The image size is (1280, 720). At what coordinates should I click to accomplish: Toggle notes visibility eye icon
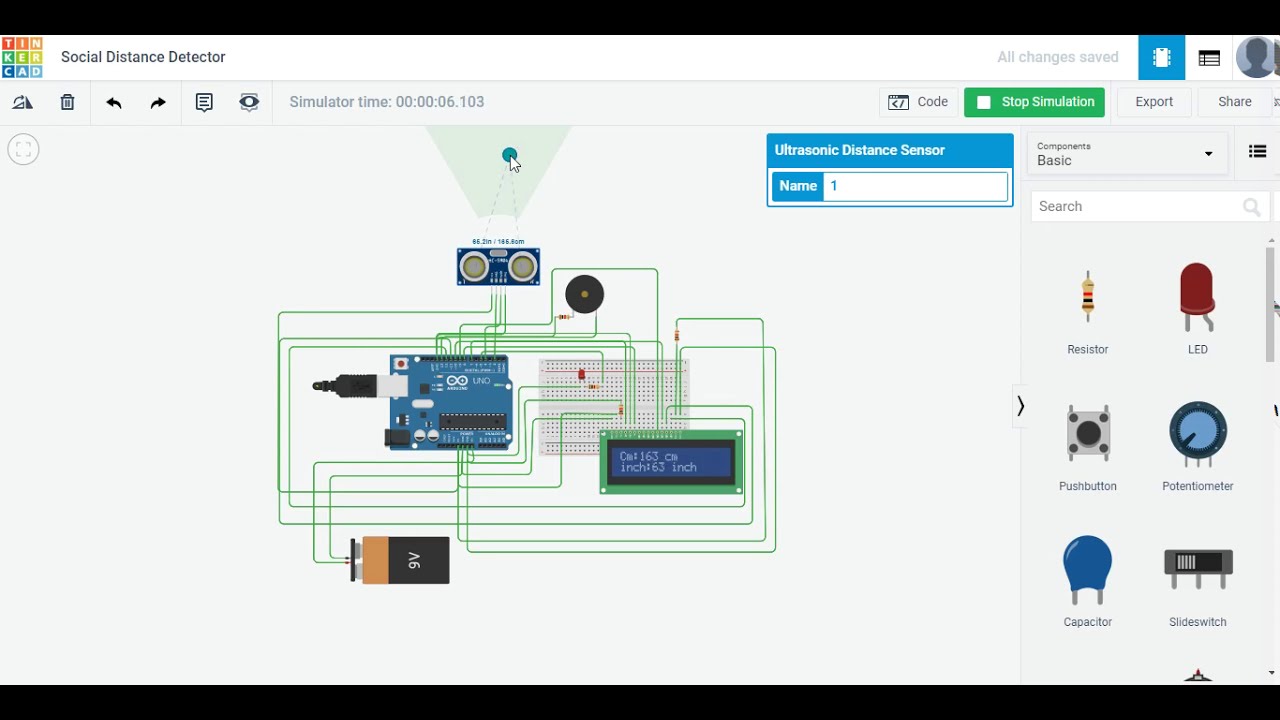coord(249,102)
